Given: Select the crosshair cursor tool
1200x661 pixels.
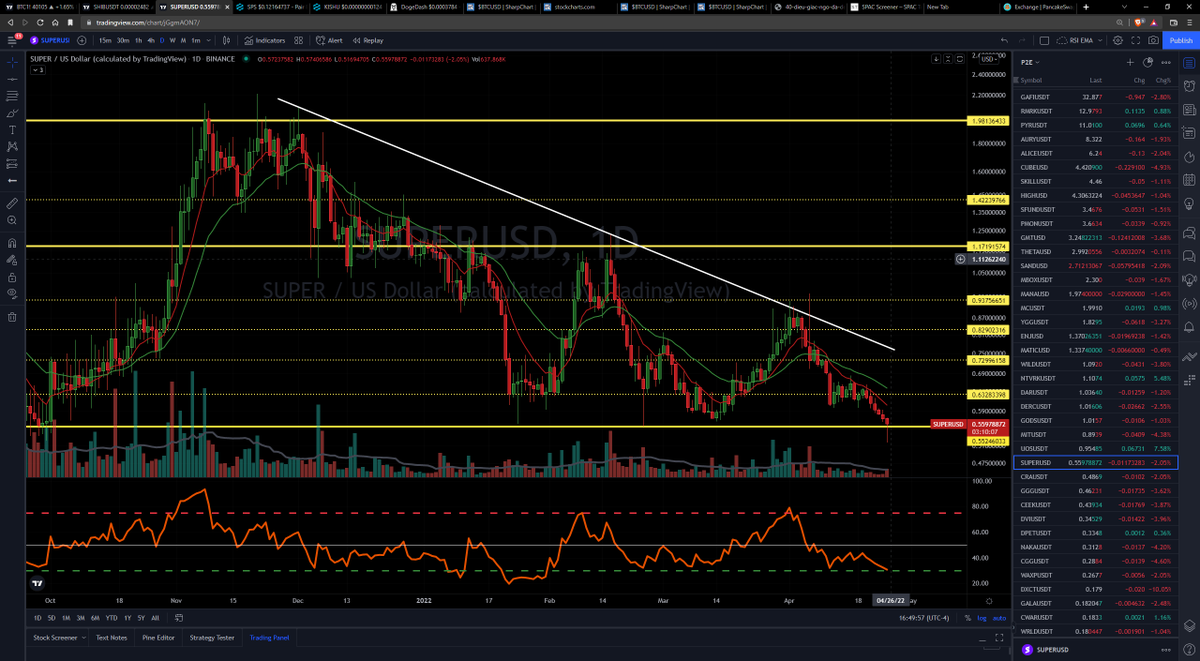Looking at the screenshot, I should (11, 61).
